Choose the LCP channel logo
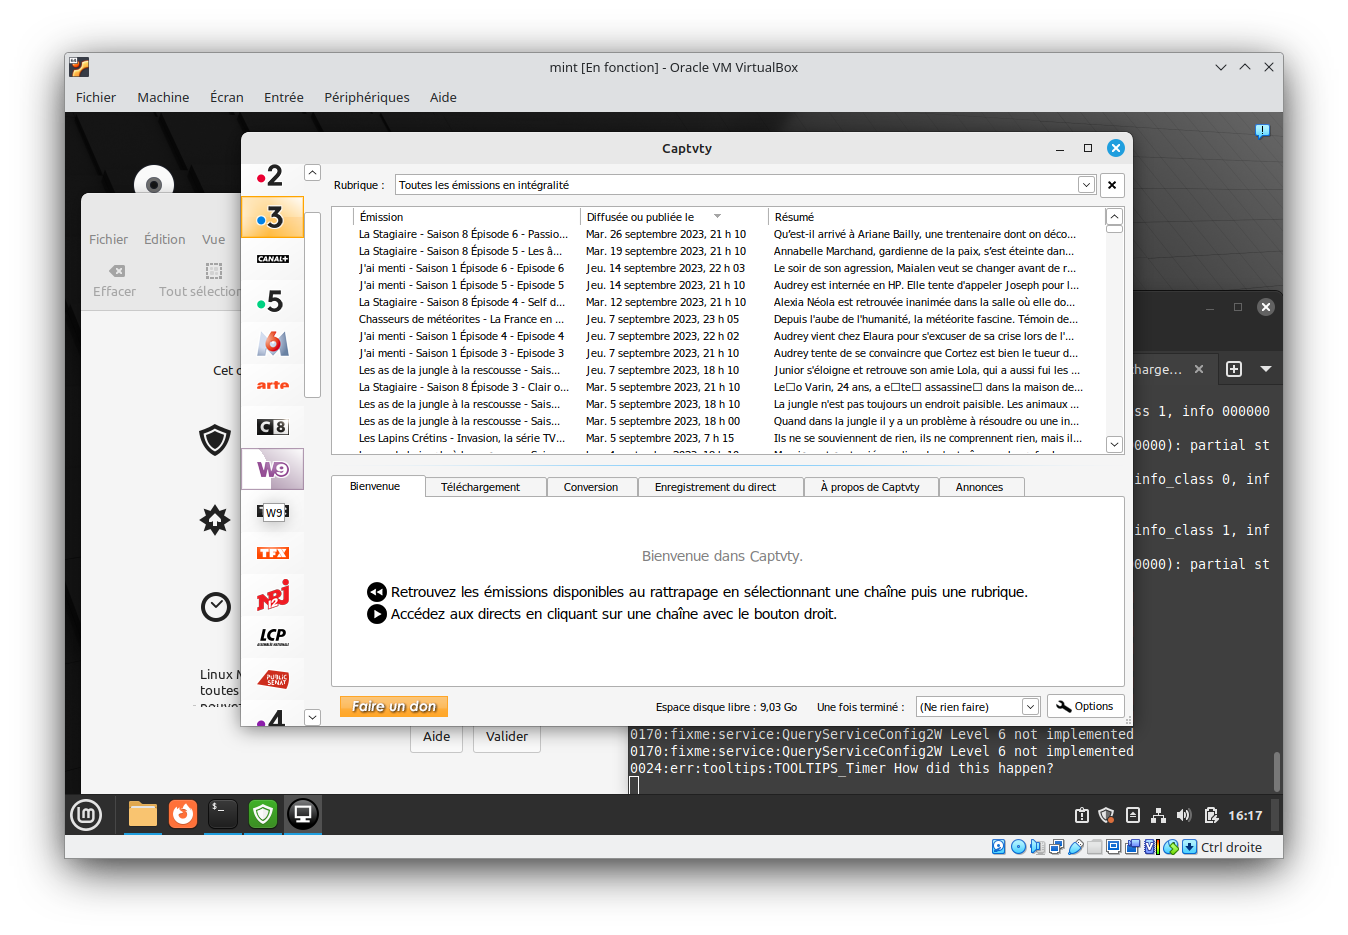This screenshot has width=1348, height=935. 272,637
